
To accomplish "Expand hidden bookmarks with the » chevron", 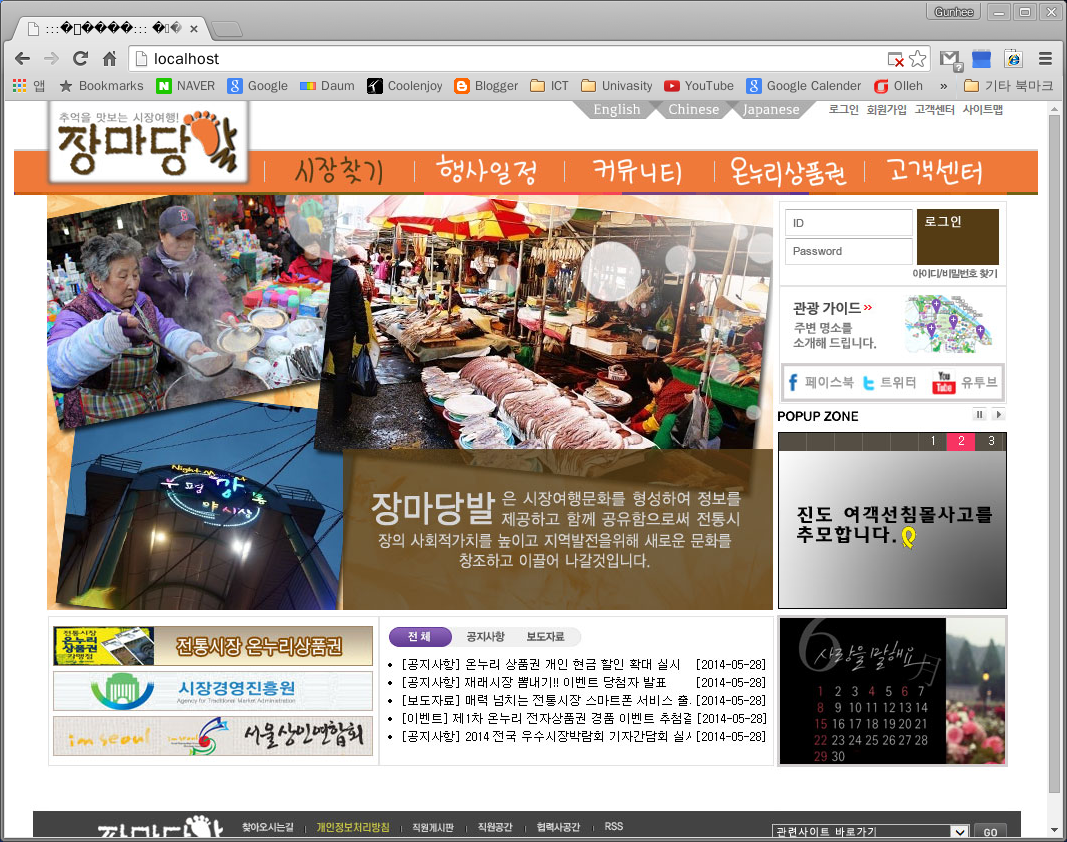I will point(943,86).
